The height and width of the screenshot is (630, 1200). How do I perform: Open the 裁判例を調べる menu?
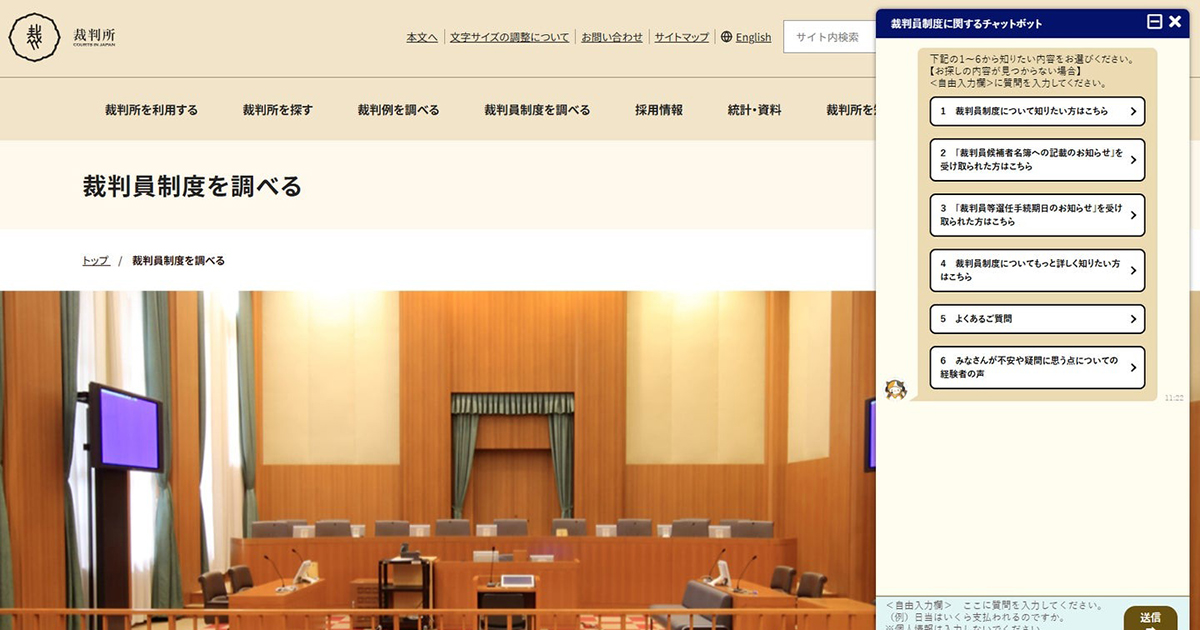click(398, 110)
